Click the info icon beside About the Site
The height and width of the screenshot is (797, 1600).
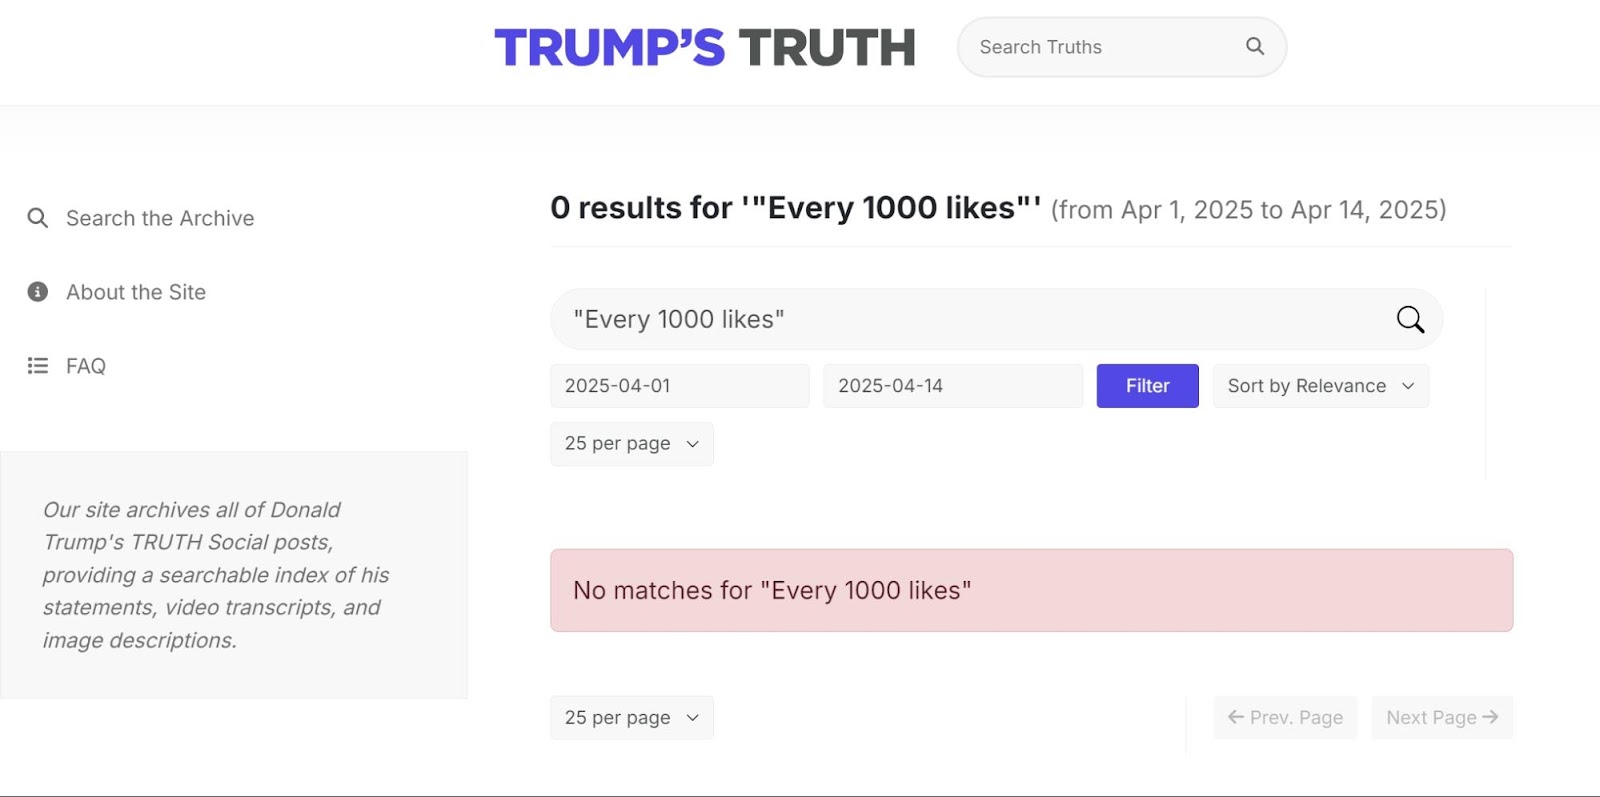[x=38, y=292]
